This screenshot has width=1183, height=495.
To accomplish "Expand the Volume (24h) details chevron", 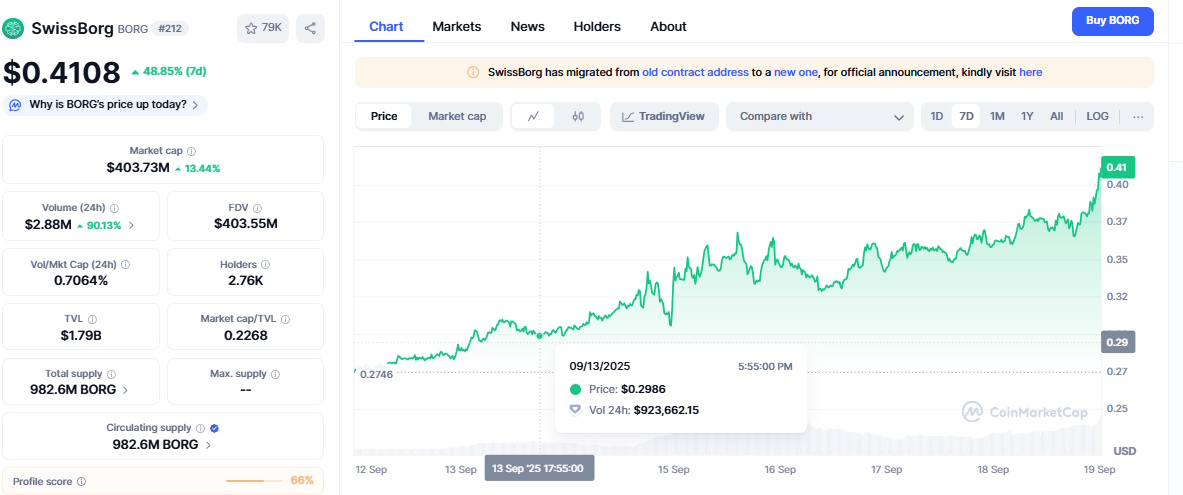I will (131, 225).
